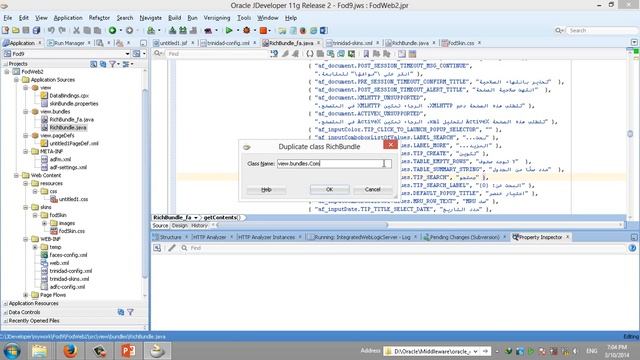Open the editor tab list dropdown

click(634, 42)
